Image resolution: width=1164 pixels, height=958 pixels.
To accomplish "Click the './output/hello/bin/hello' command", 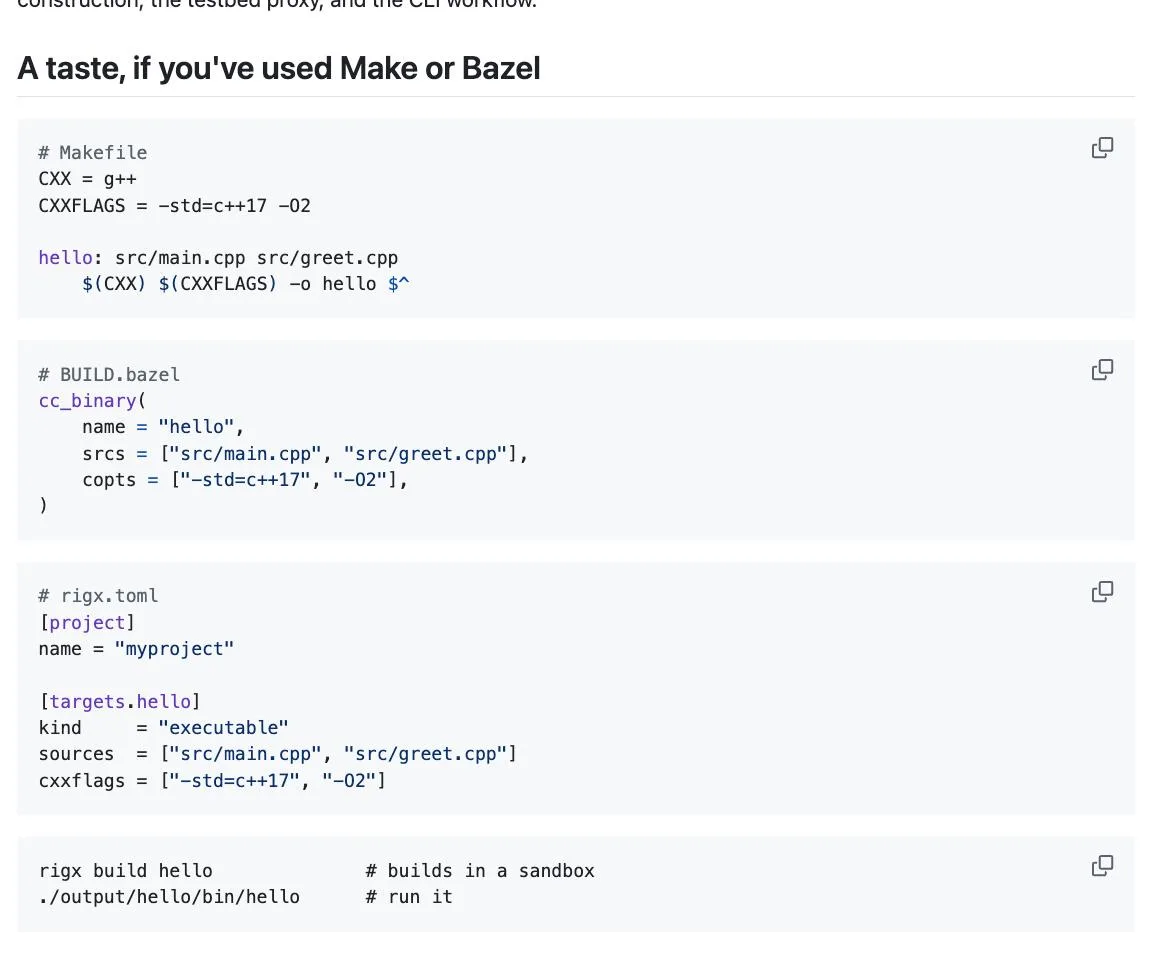I will pos(169,896).
